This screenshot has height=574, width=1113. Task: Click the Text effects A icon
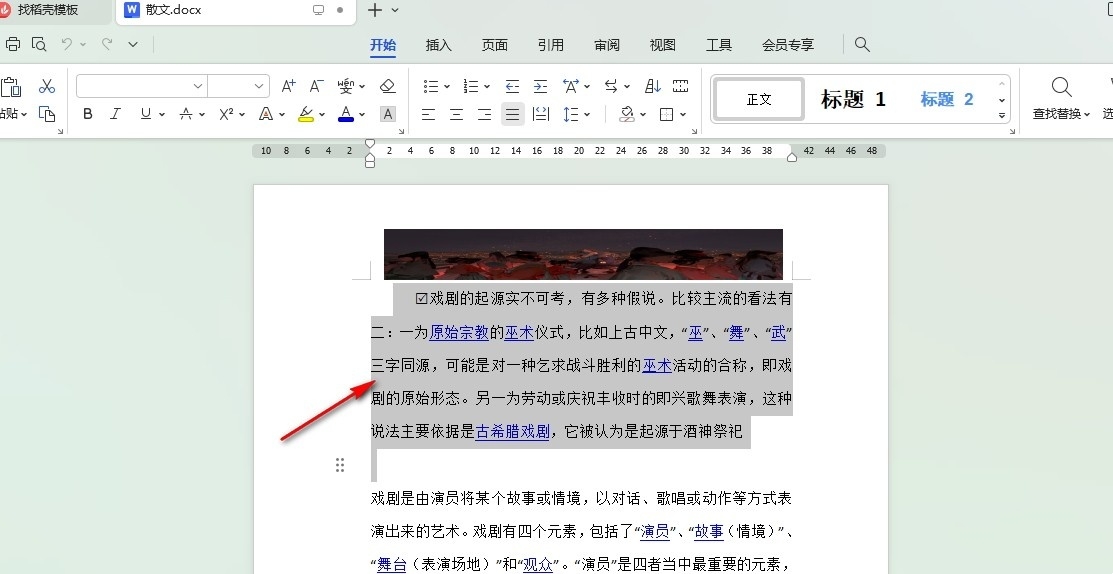pyautogui.click(x=266, y=114)
